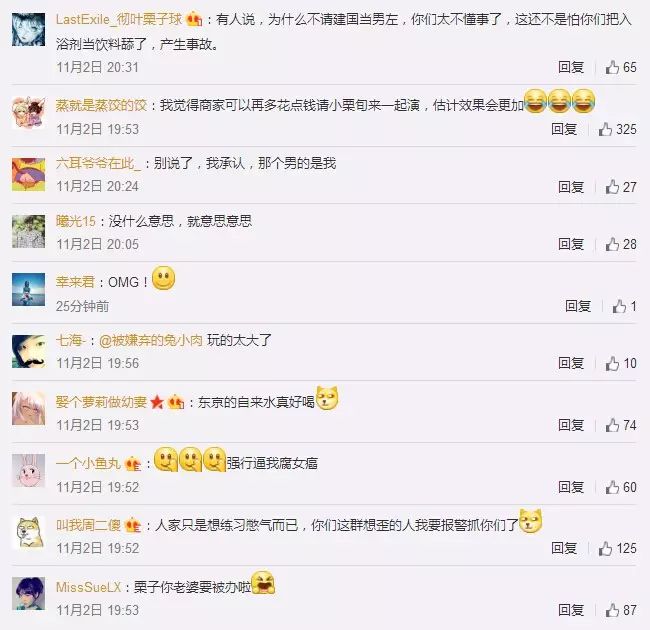Open LastExile_彻叶栗子球 profile username
The image size is (650, 630).
pos(119,19)
